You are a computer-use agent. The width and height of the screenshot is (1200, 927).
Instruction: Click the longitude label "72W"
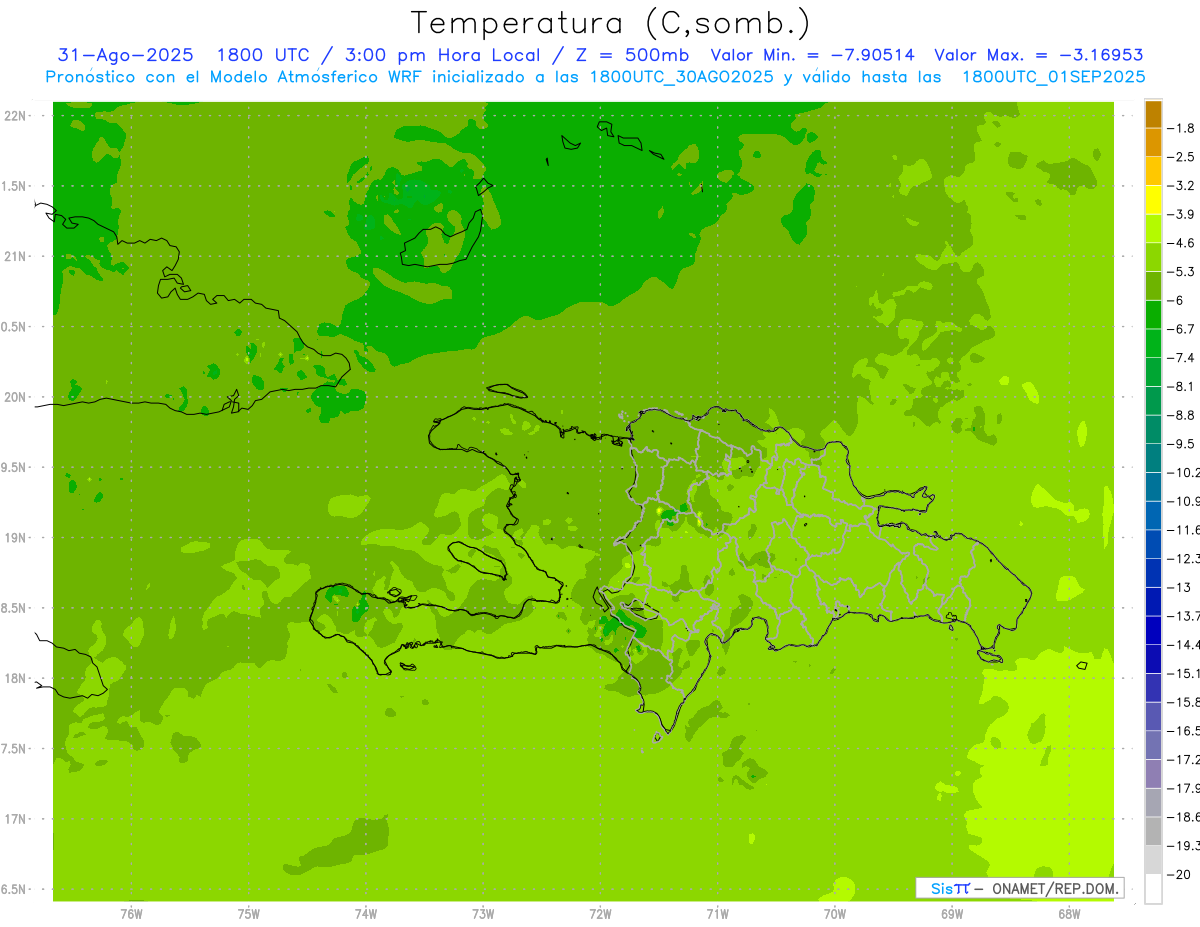tap(600, 914)
